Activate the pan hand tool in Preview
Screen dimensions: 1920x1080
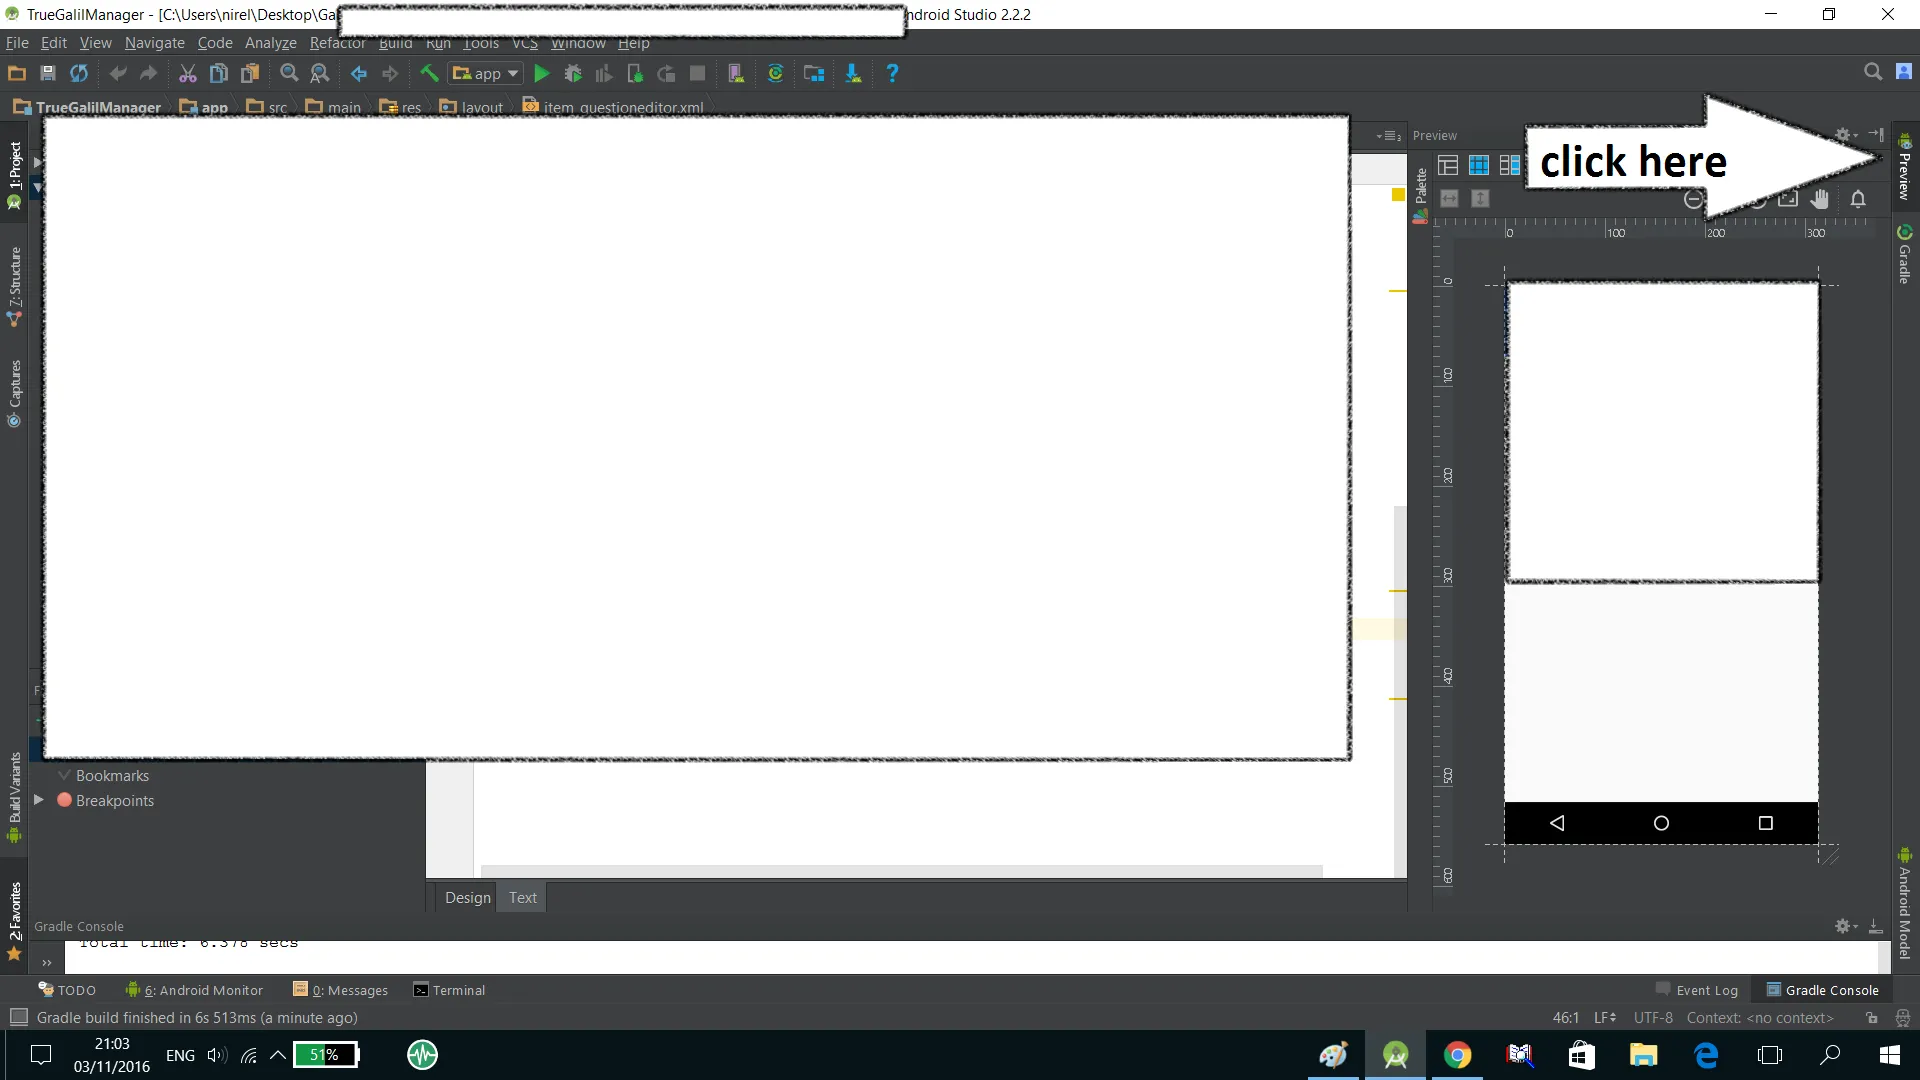[x=1819, y=199]
